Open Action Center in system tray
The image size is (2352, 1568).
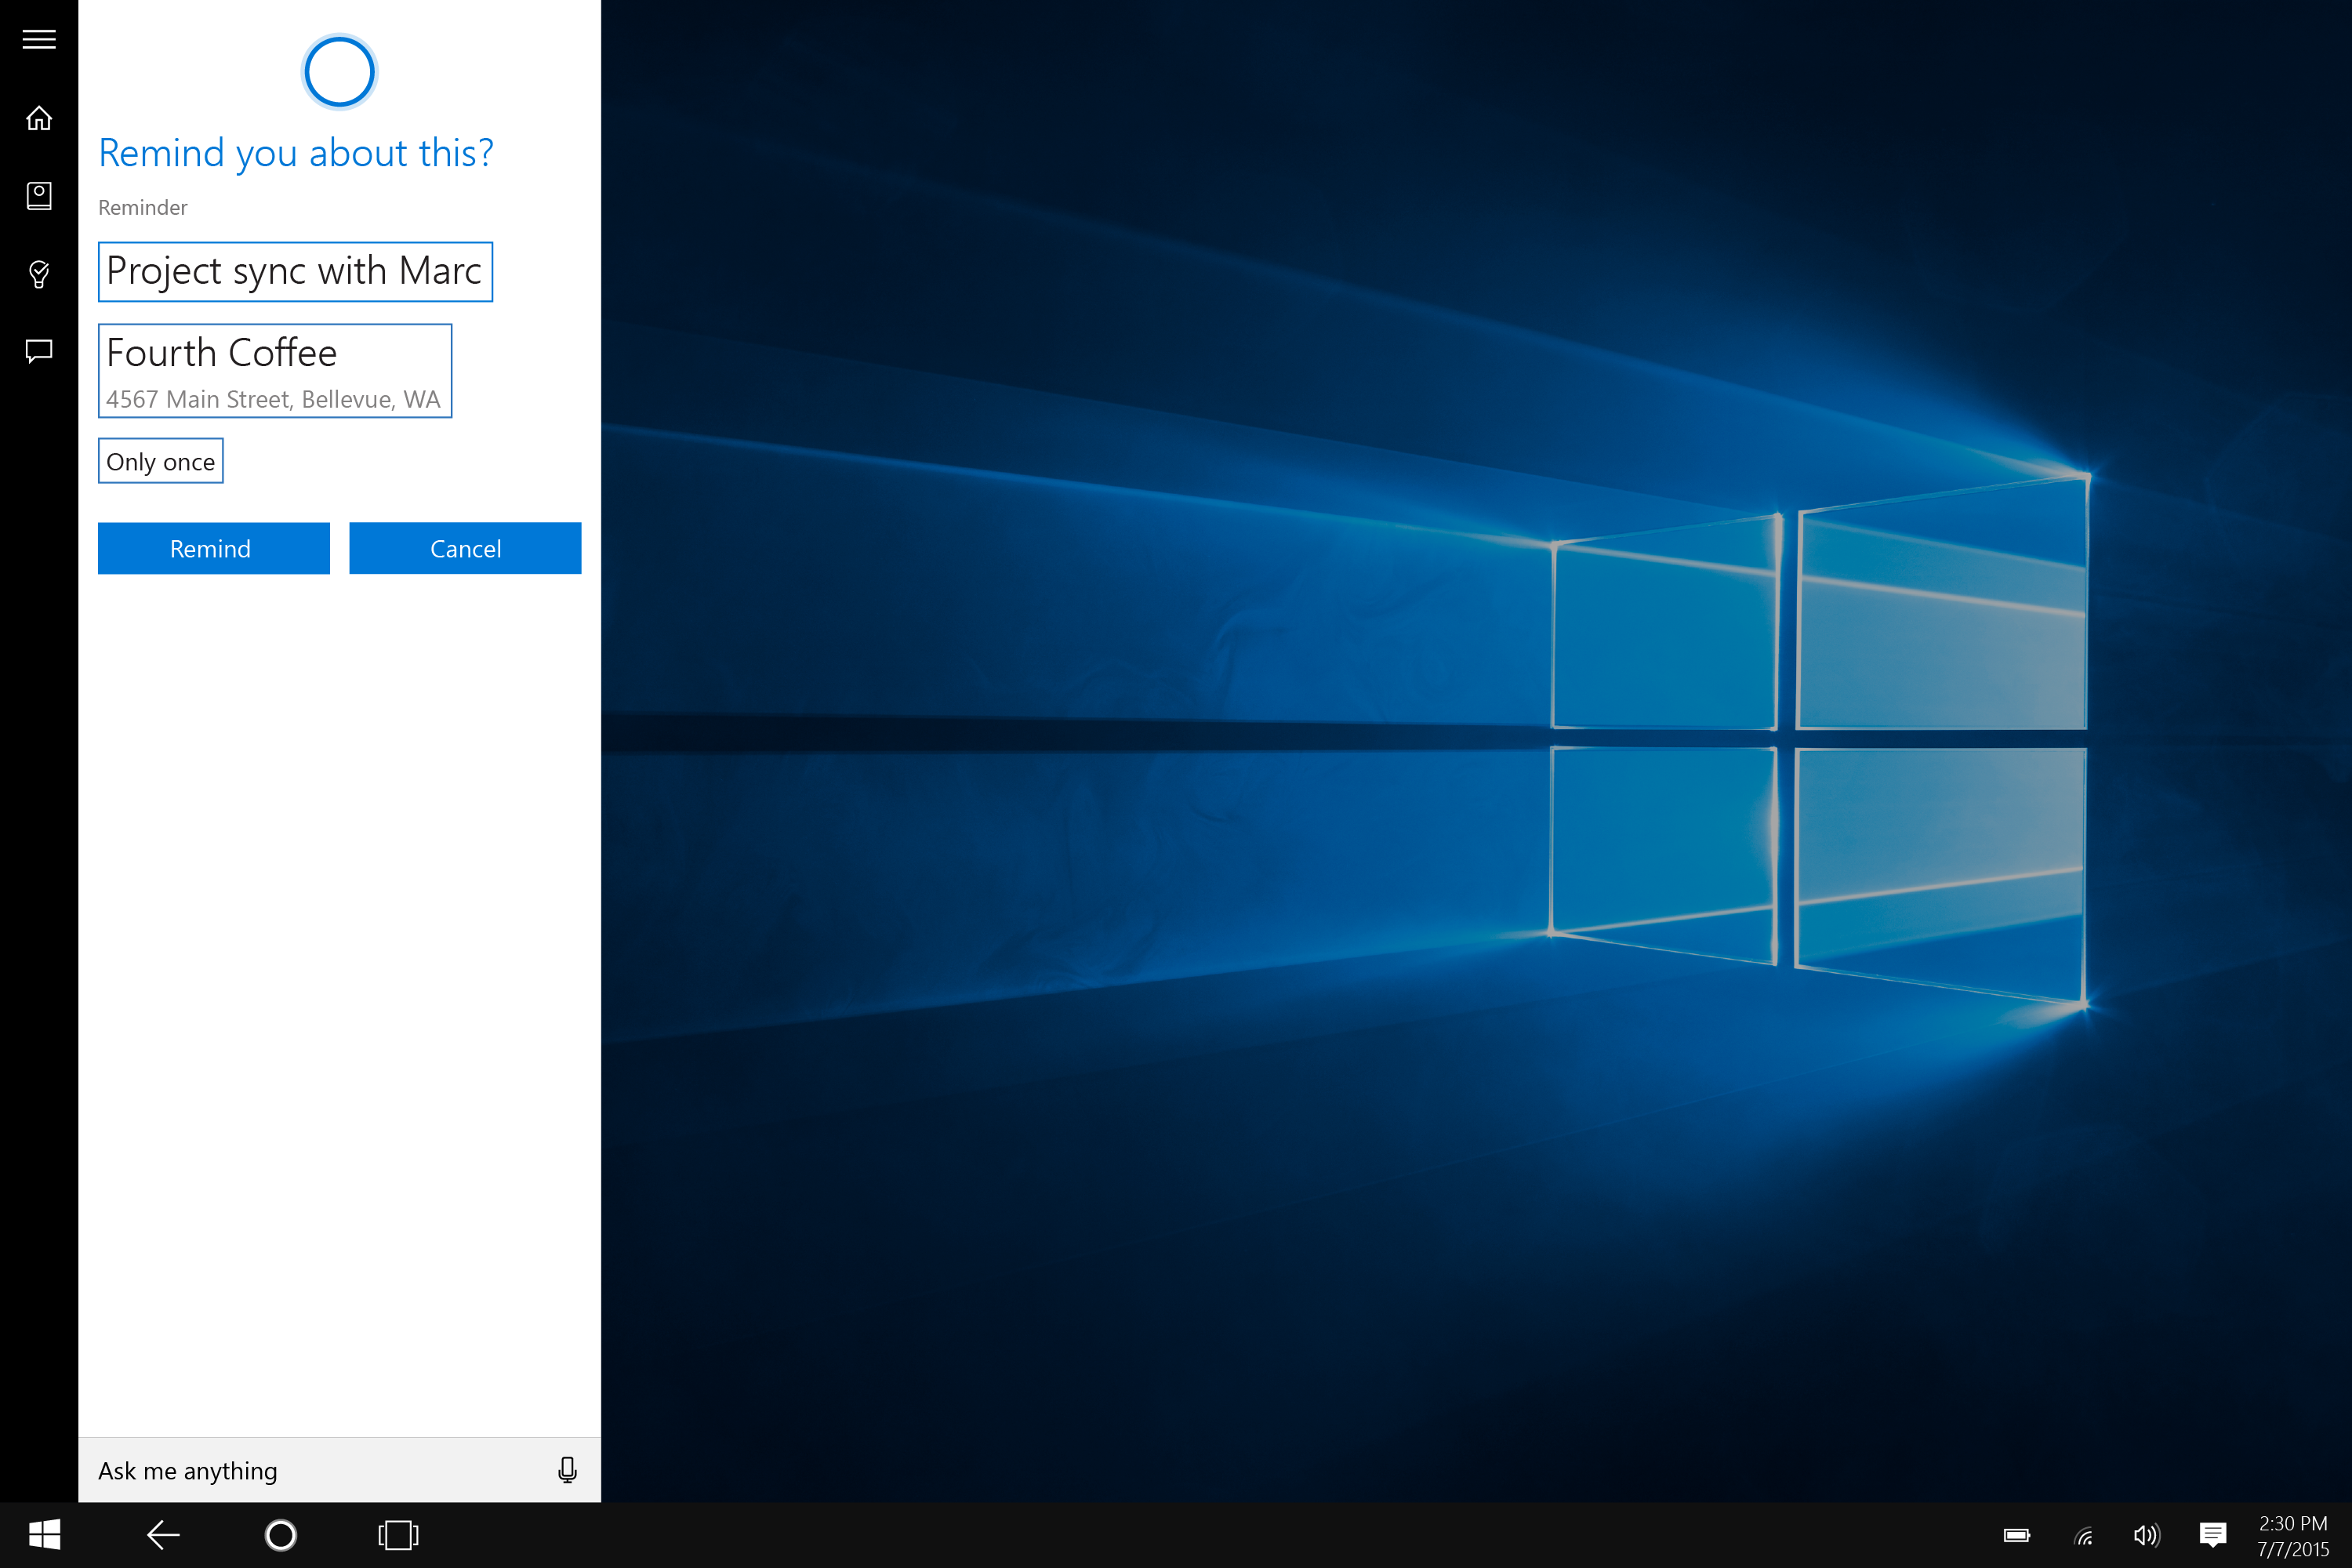2213,1535
